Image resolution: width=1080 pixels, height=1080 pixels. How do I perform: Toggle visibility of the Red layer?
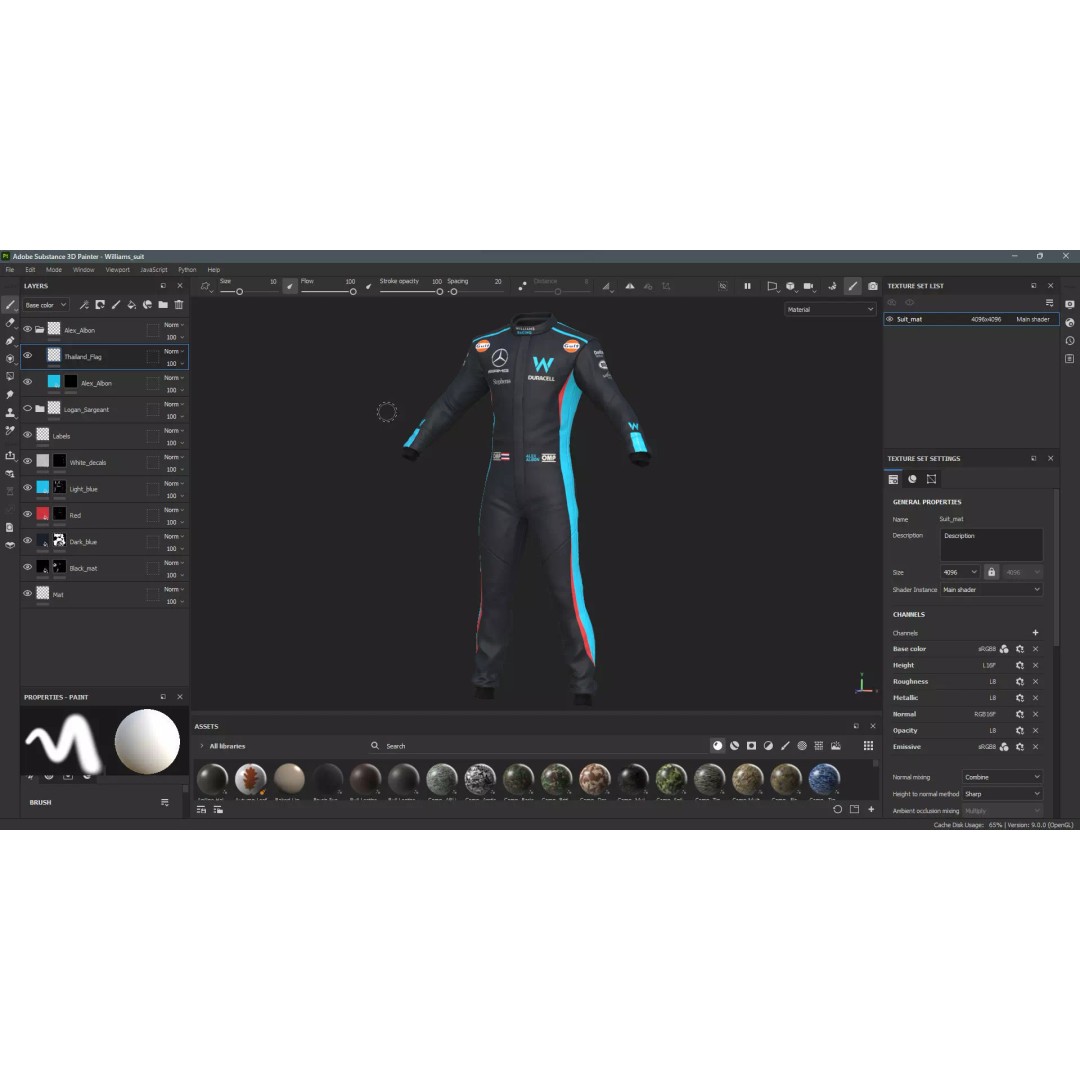[x=27, y=514]
